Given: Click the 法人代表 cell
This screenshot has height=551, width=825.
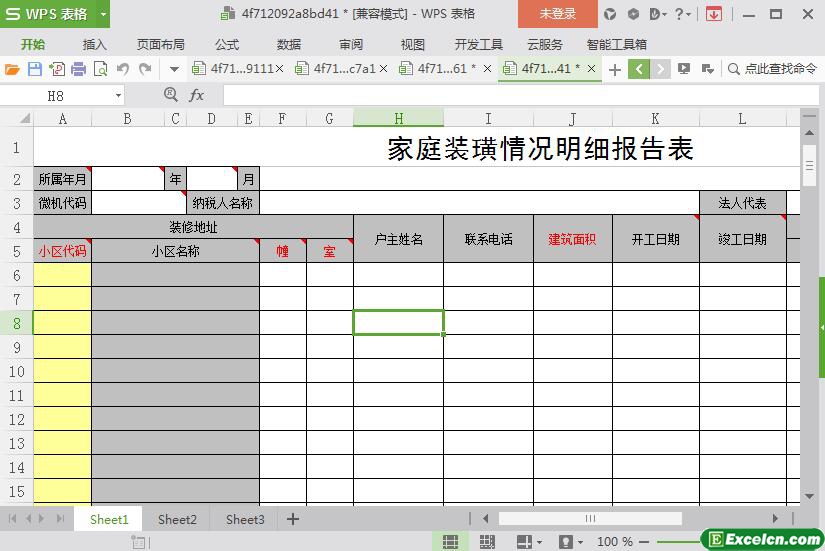Looking at the screenshot, I should 742,203.
